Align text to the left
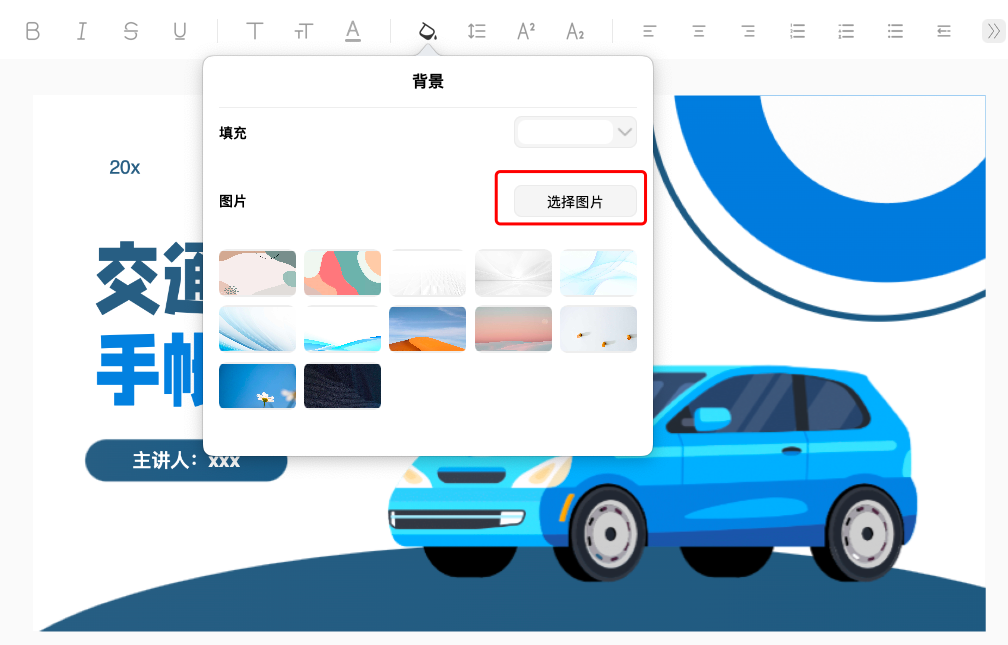The height and width of the screenshot is (645, 1008). coord(648,30)
